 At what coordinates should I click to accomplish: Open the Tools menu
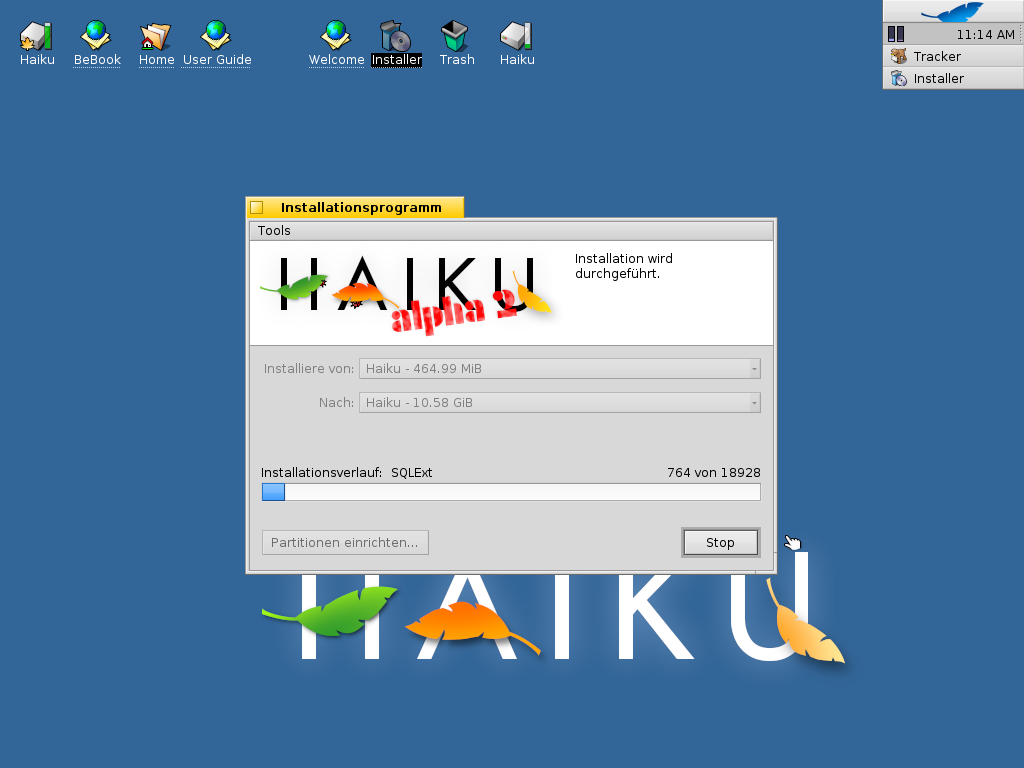pyautogui.click(x=274, y=231)
